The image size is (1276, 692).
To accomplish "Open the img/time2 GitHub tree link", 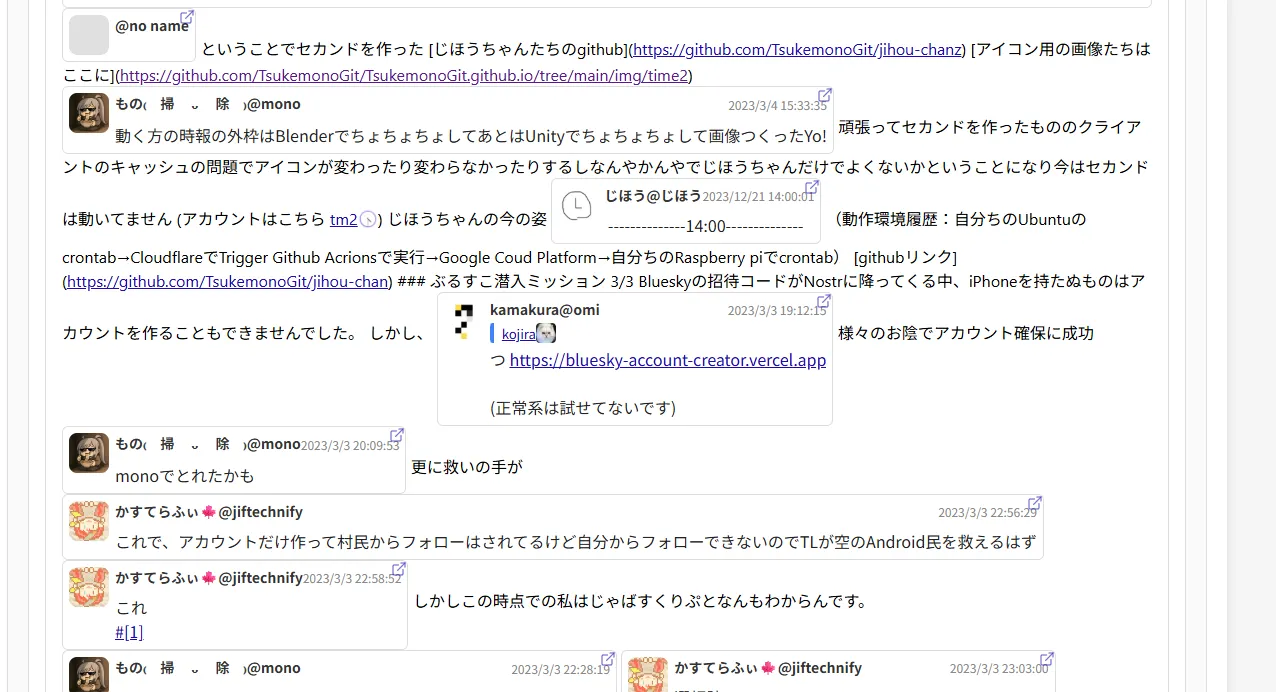I will click(x=404, y=75).
